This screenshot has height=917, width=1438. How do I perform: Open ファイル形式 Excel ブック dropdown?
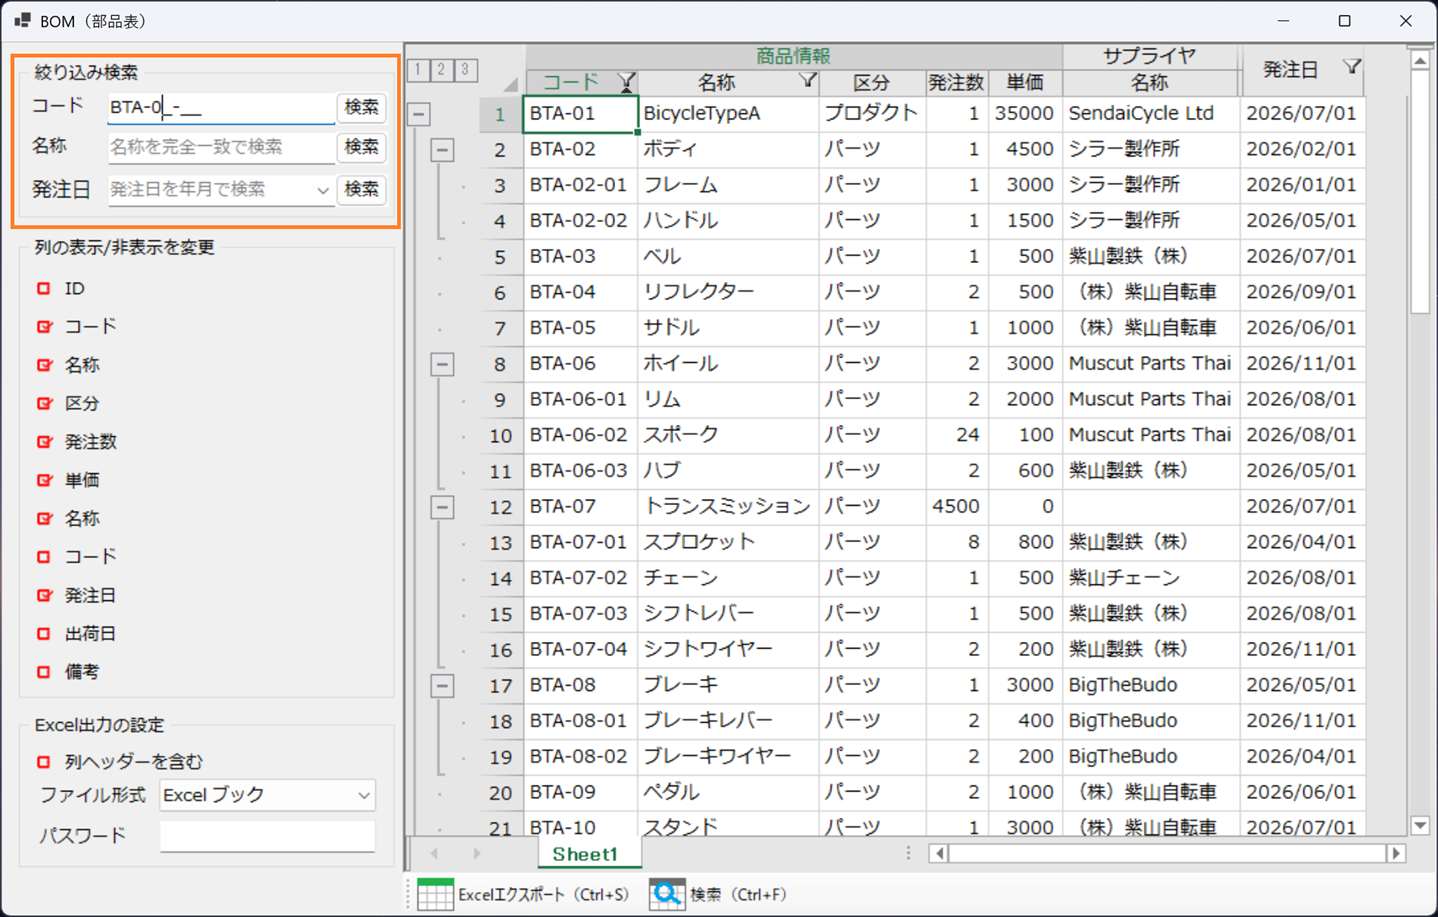(x=364, y=795)
